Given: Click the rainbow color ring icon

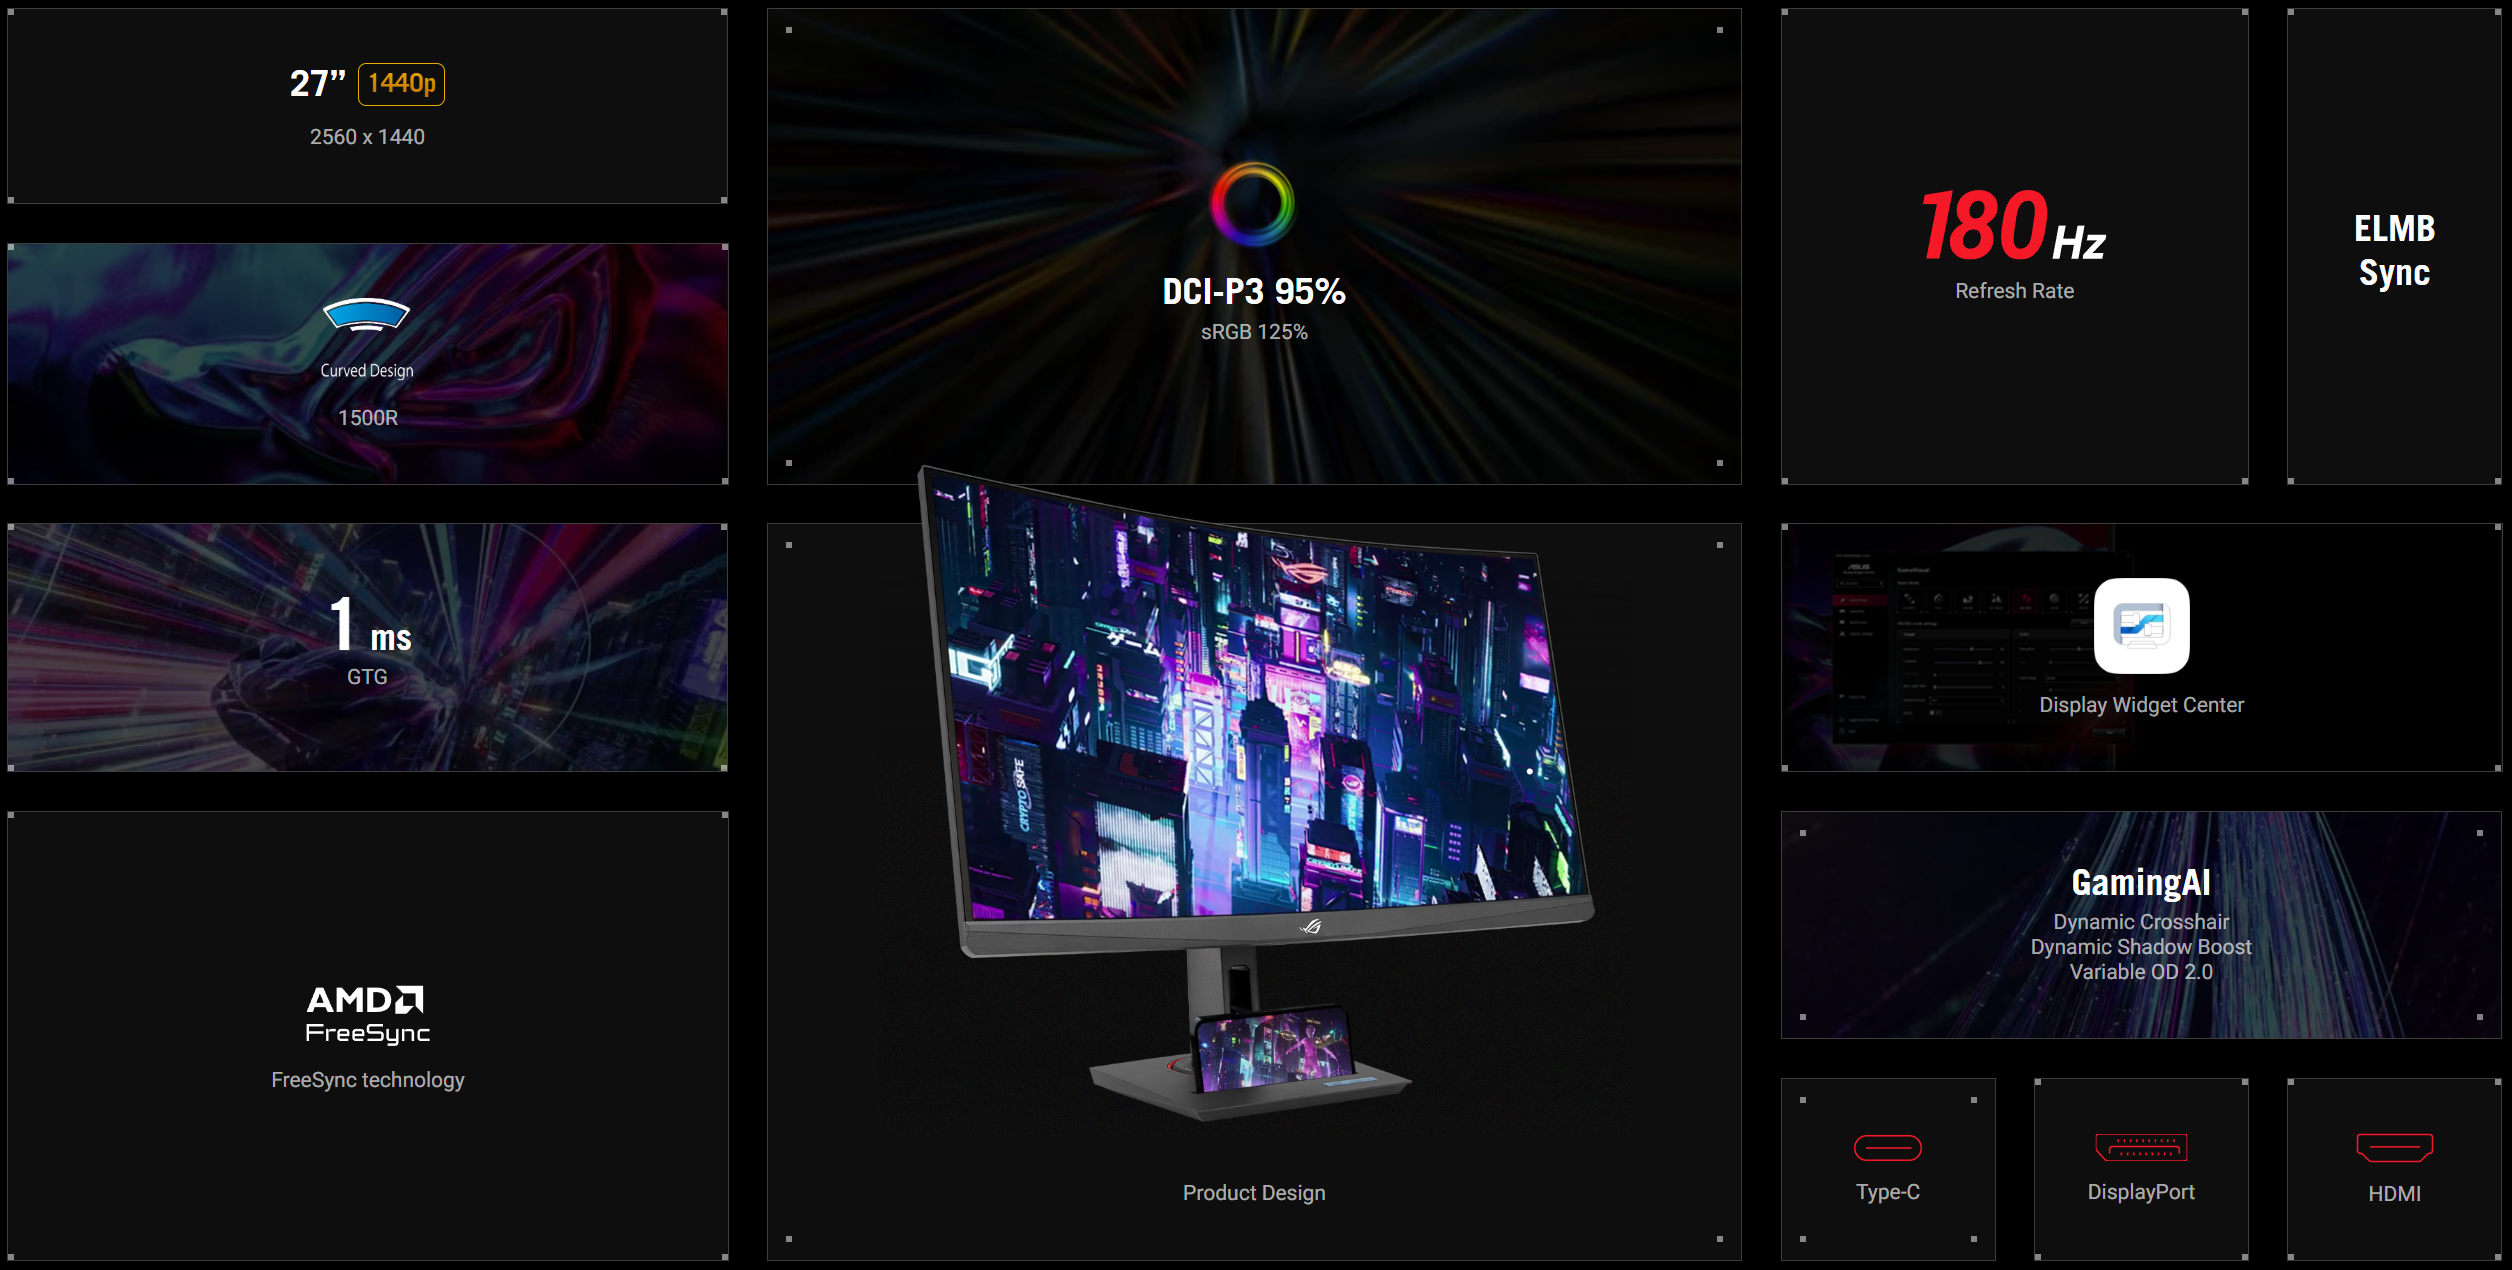Looking at the screenshot, I should pyautogui.click(x=1252, y=204).
